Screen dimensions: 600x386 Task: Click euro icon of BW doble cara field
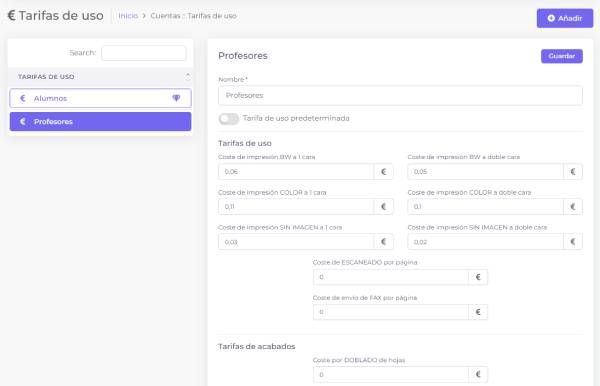(573, 172)
